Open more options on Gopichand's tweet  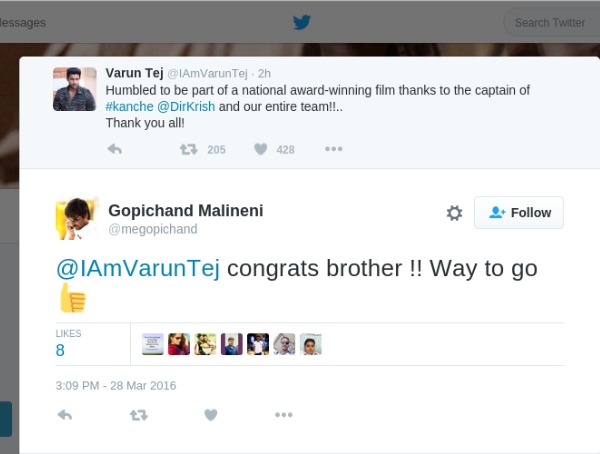283,414
